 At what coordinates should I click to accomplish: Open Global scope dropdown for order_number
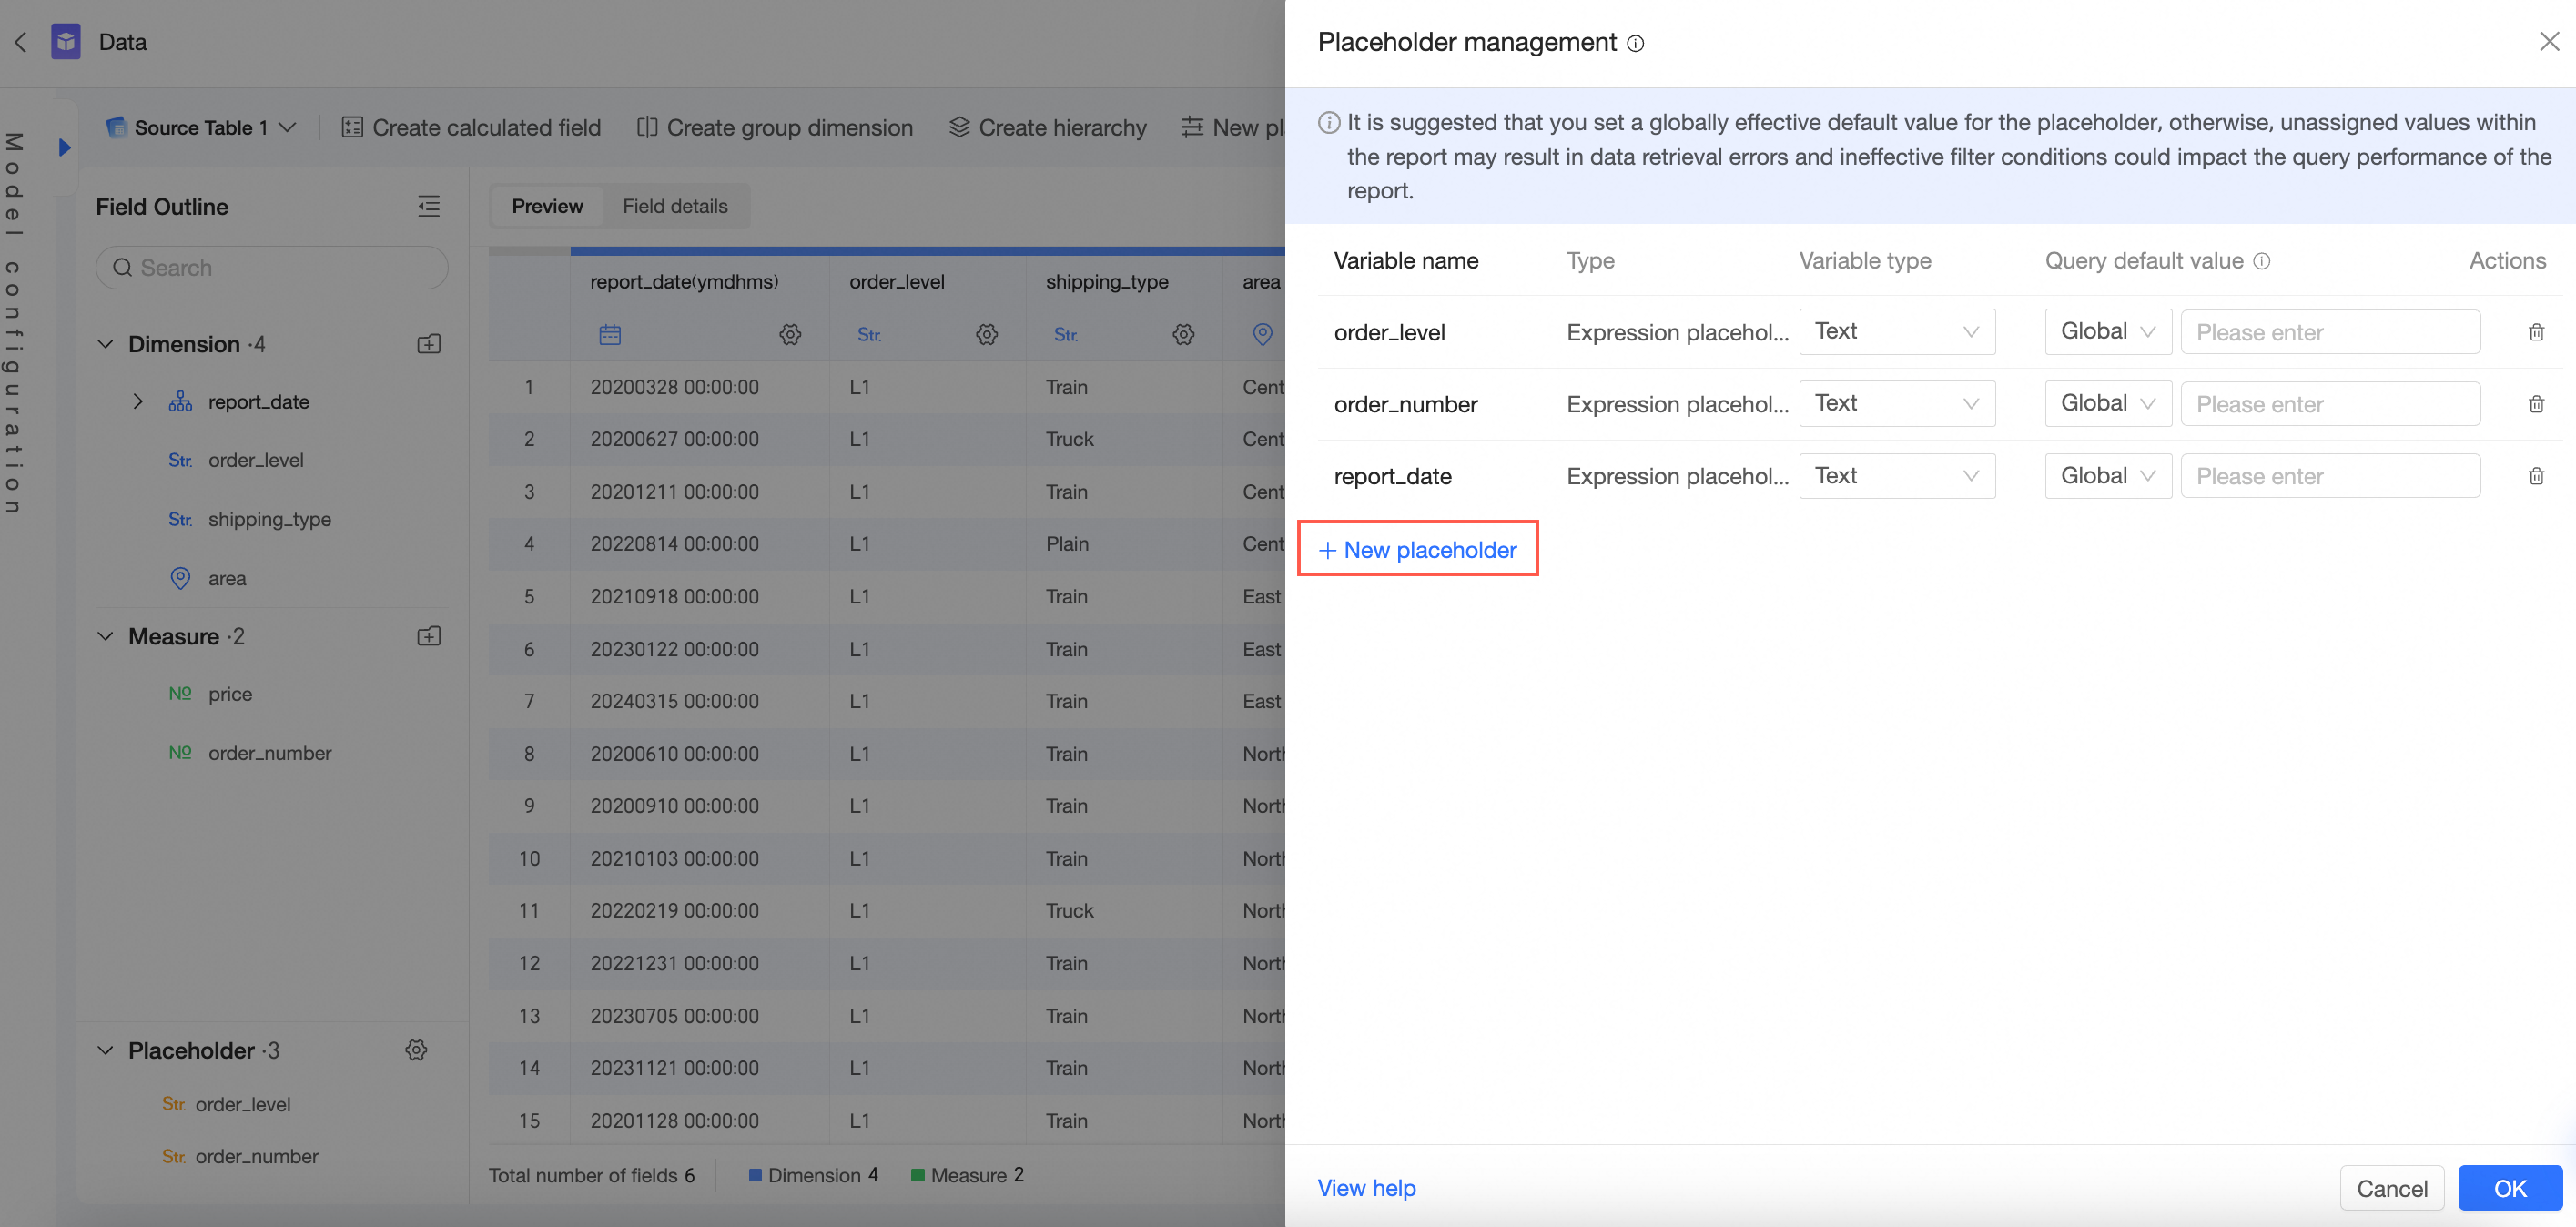[x=2107, y=404]
